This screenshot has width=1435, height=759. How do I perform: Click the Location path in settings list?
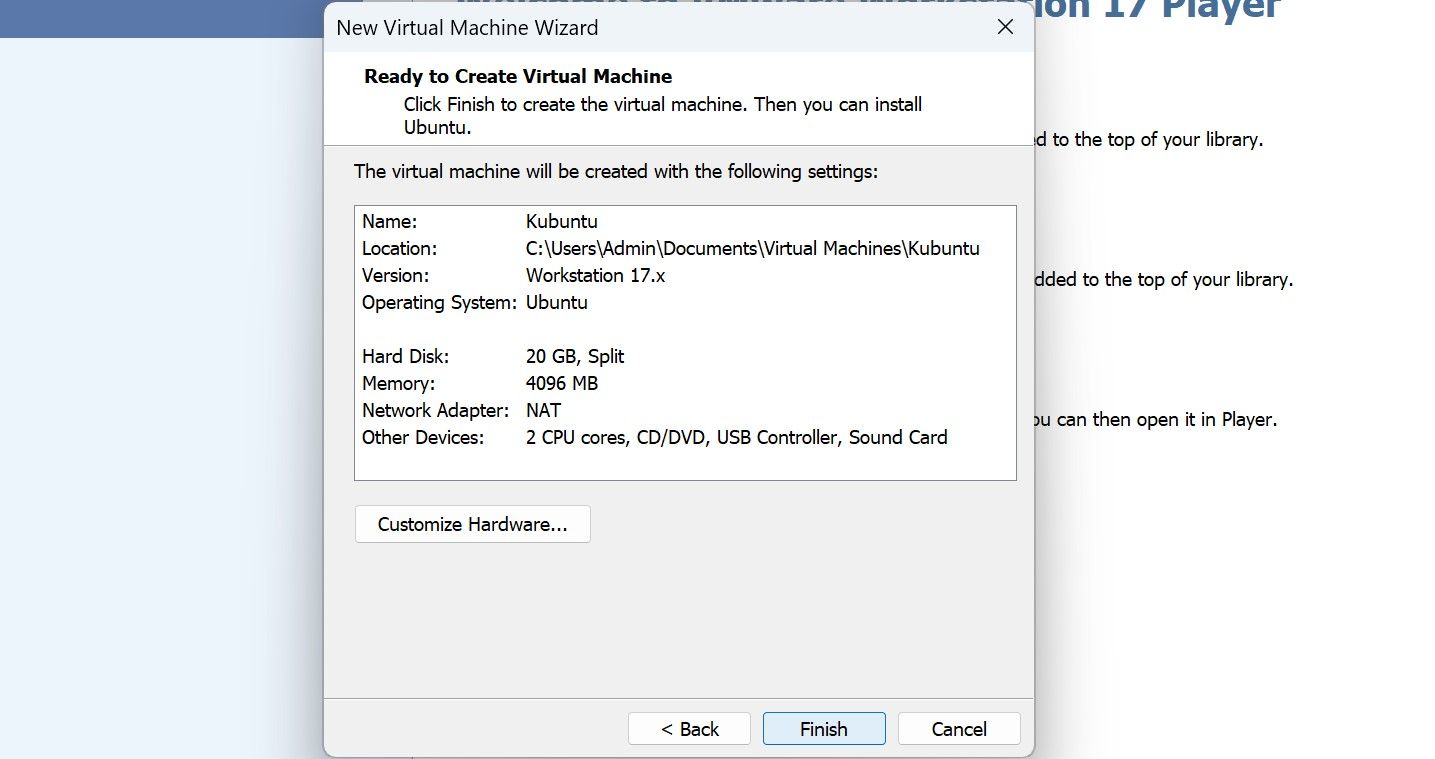752,248
